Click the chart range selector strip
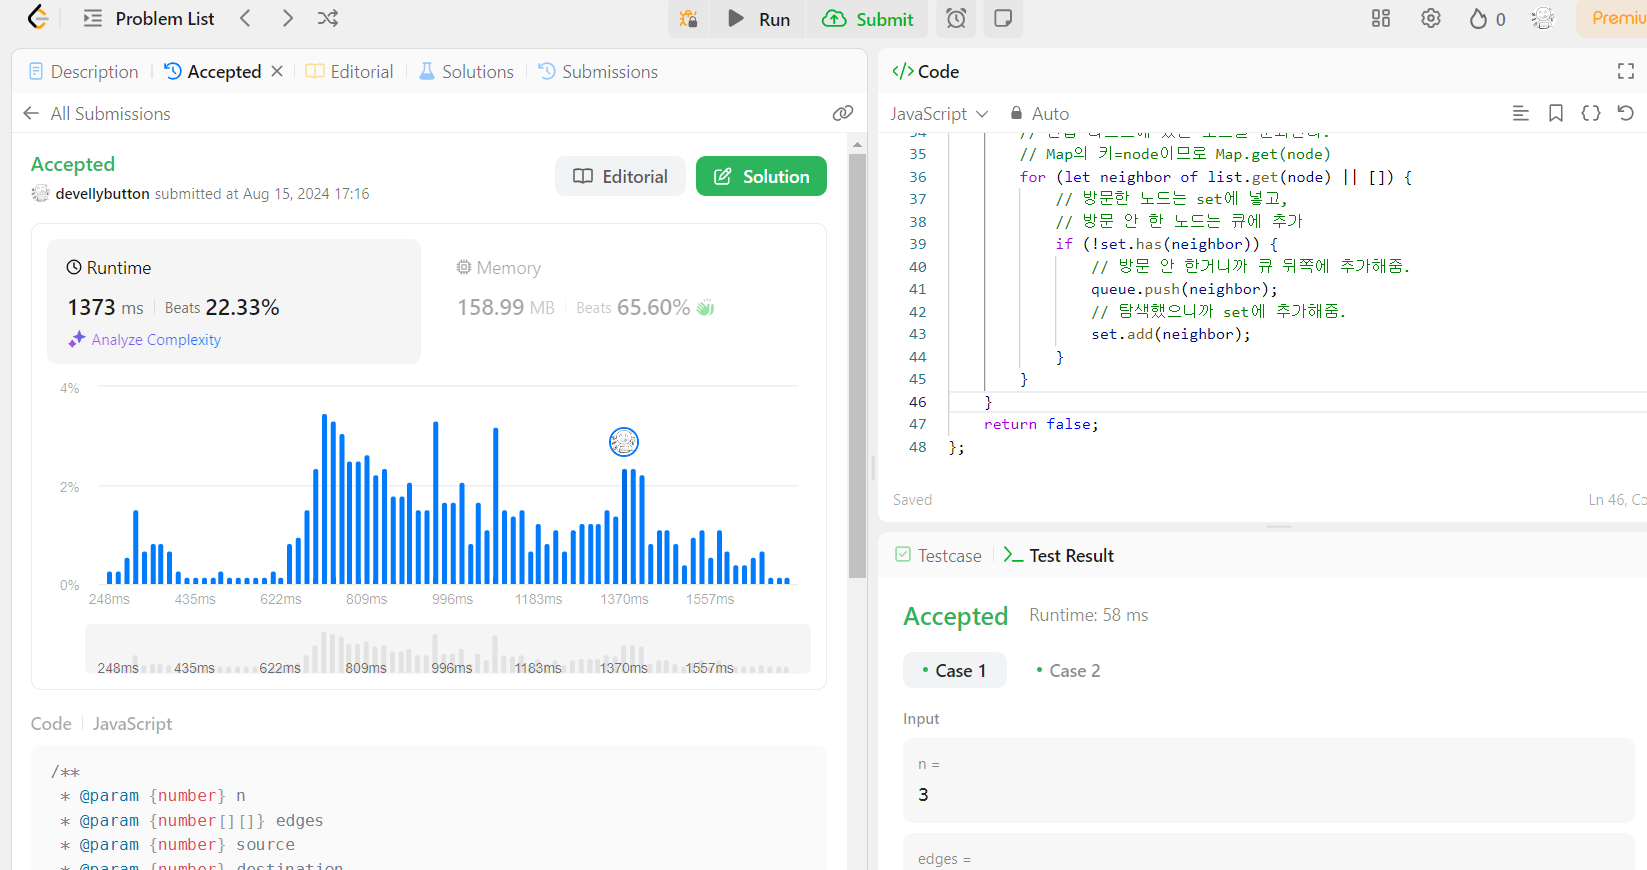The width and height of the screenshot is (1647, 870). [448, 650]
